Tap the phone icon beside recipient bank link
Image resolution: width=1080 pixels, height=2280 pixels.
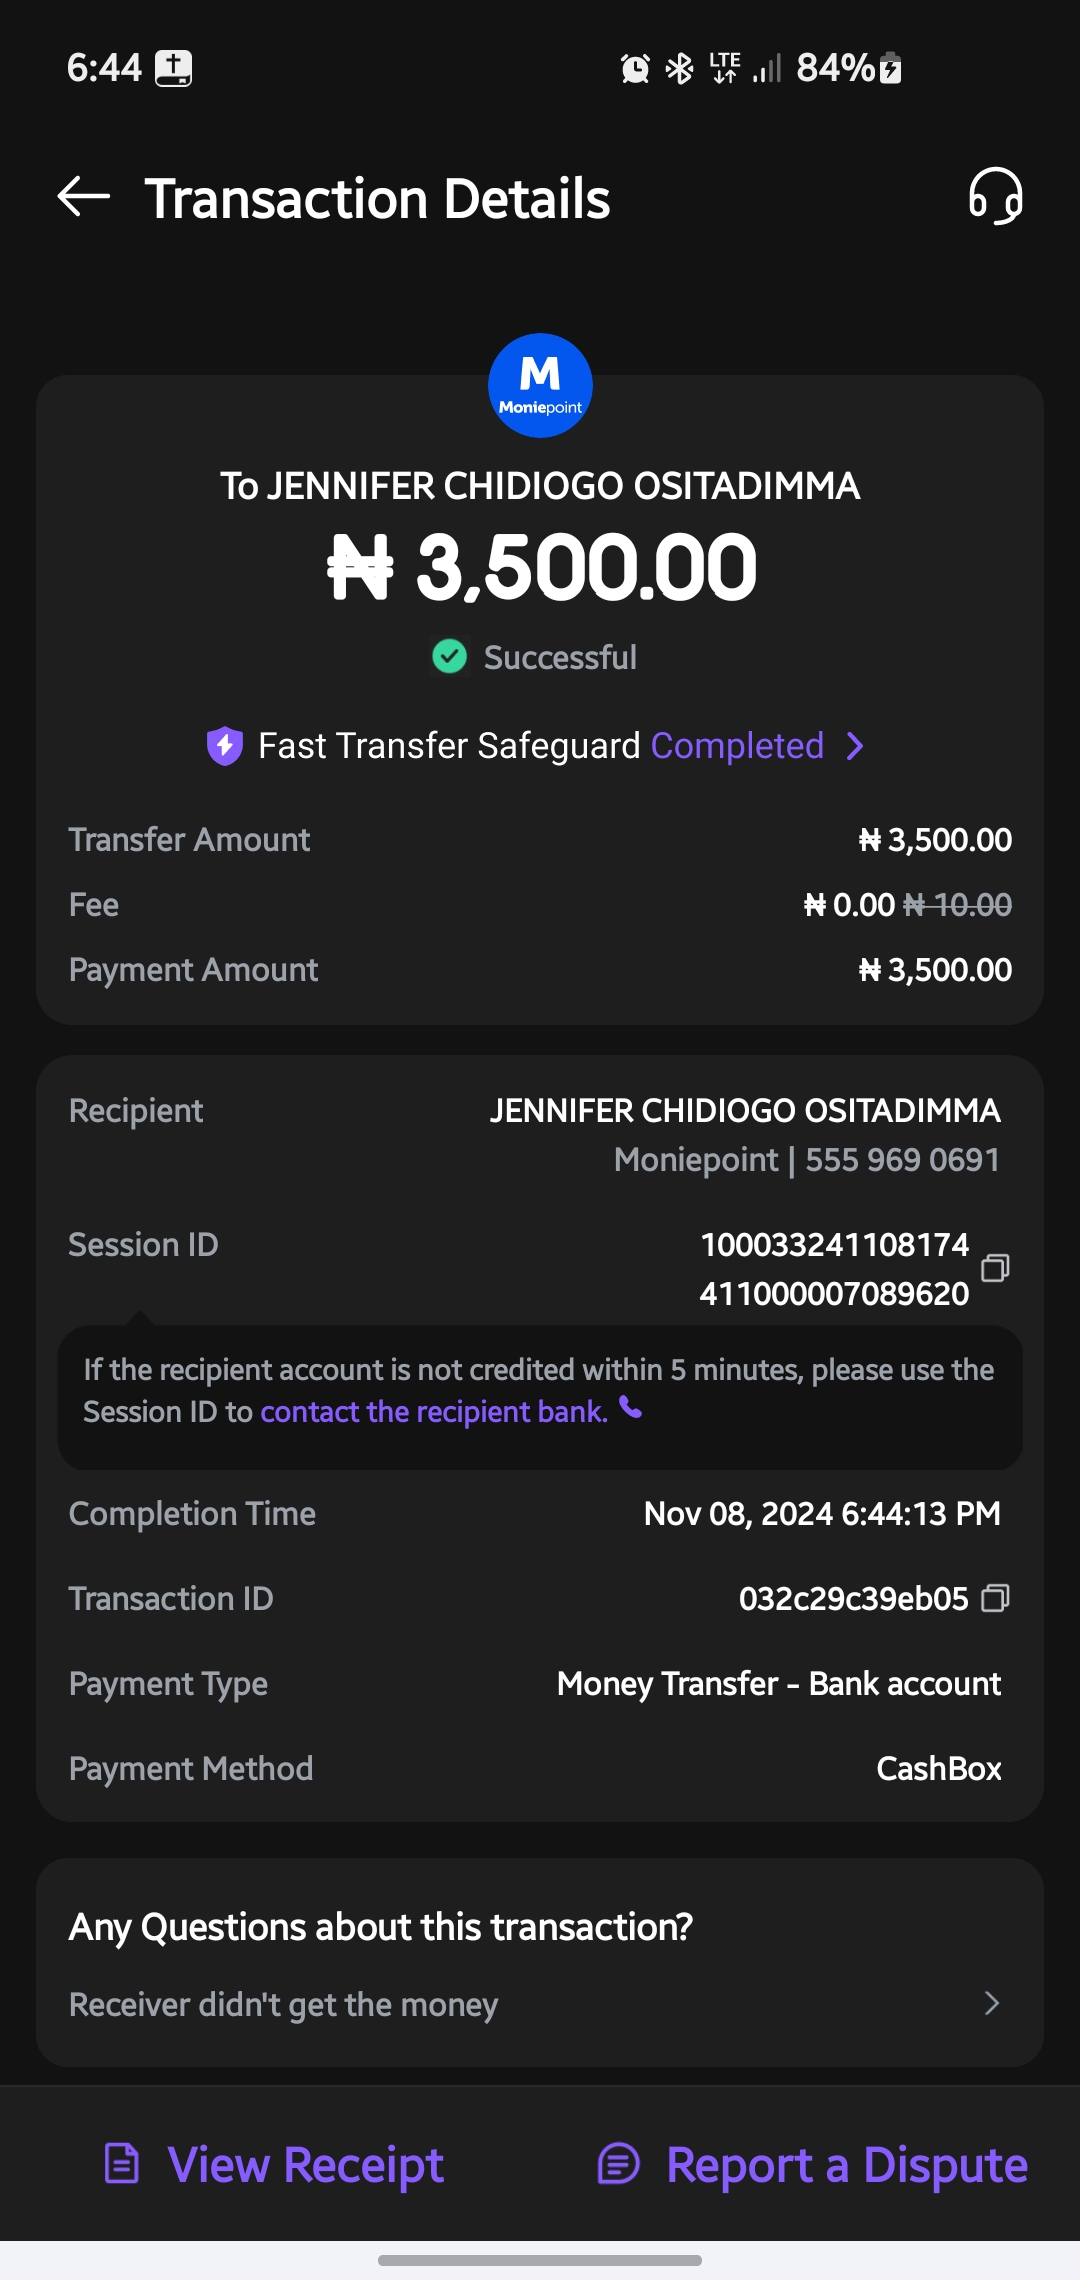631,1409
